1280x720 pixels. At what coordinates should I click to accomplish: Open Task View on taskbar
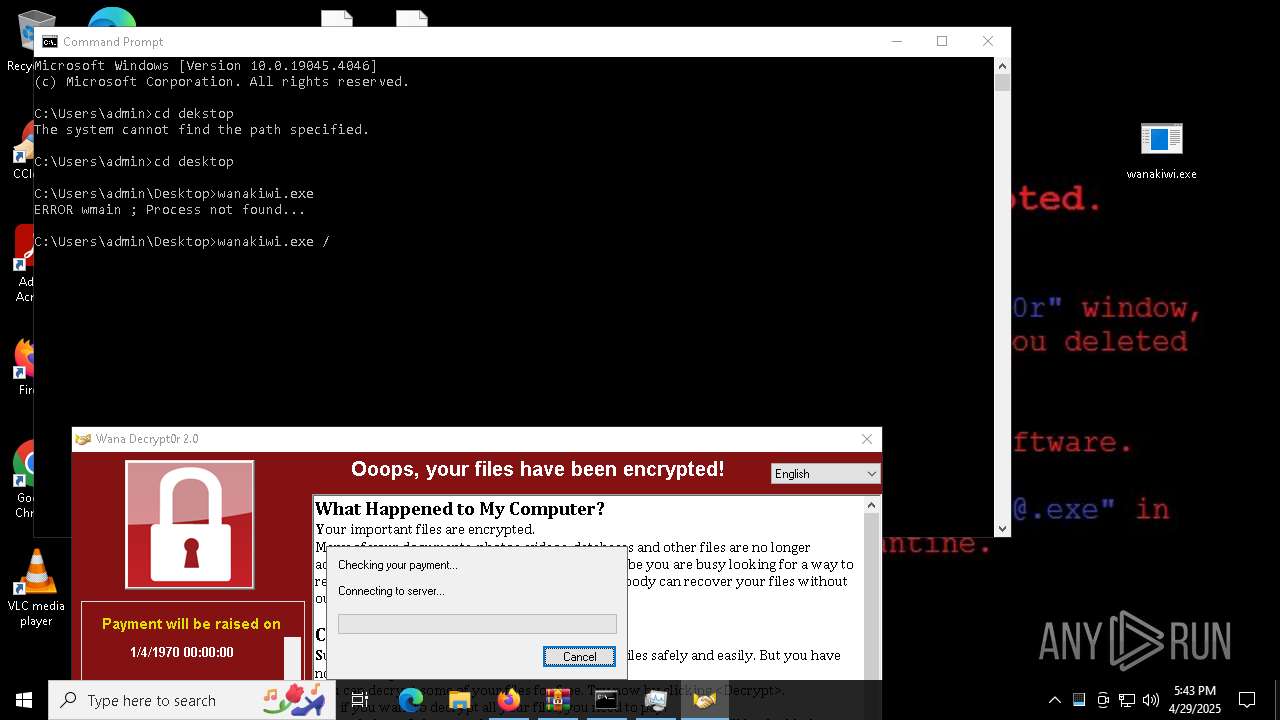click(x=360, y=701)
